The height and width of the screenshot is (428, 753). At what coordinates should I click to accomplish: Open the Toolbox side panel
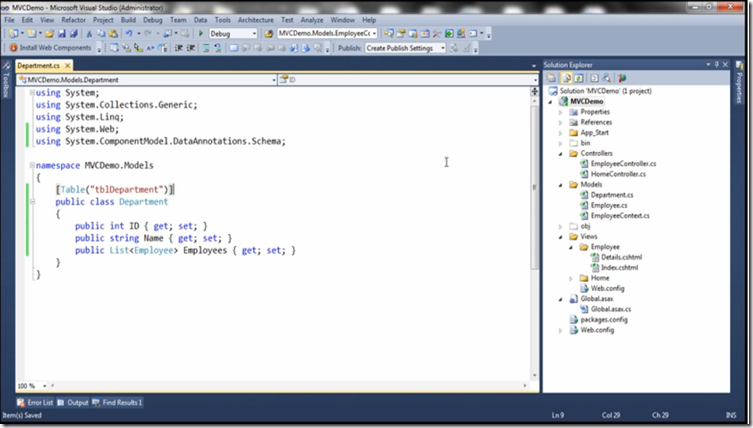[x=6, y=79]
